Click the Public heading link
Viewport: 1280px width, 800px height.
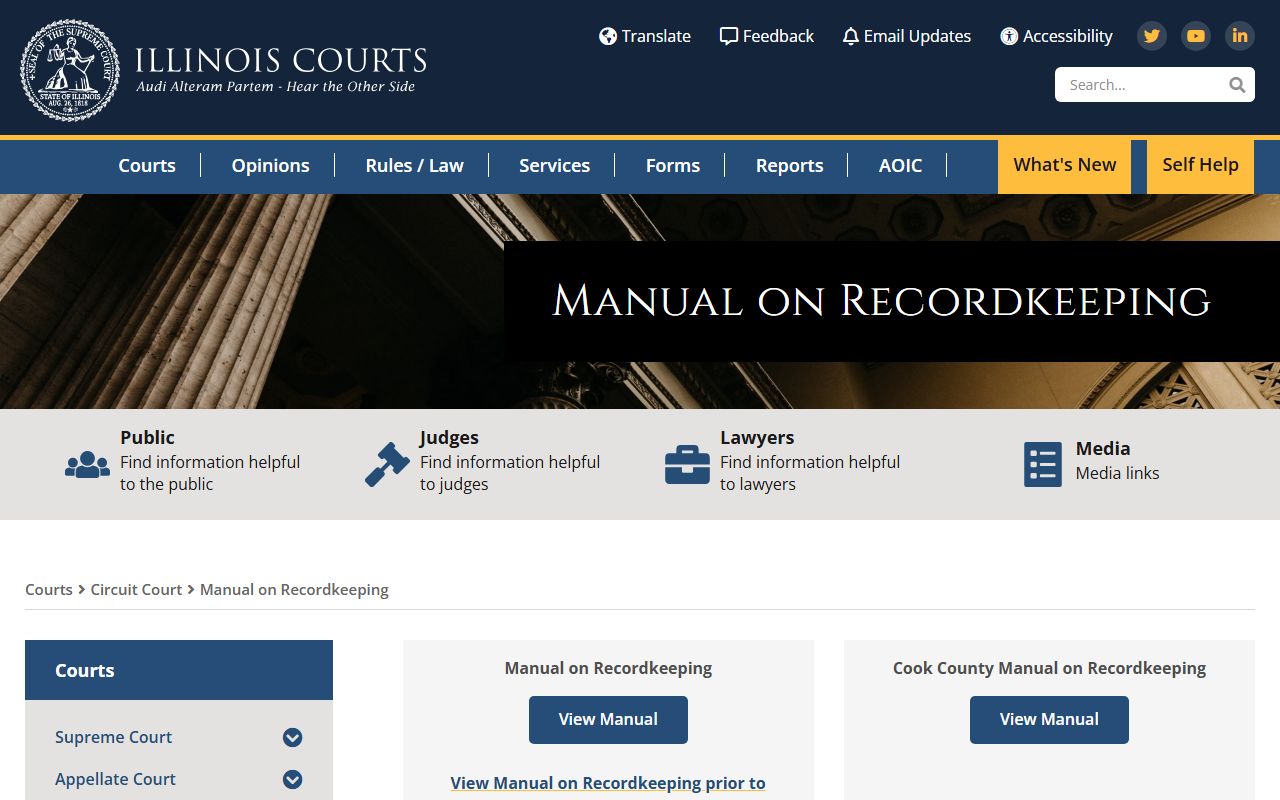[x=147, y=438]
